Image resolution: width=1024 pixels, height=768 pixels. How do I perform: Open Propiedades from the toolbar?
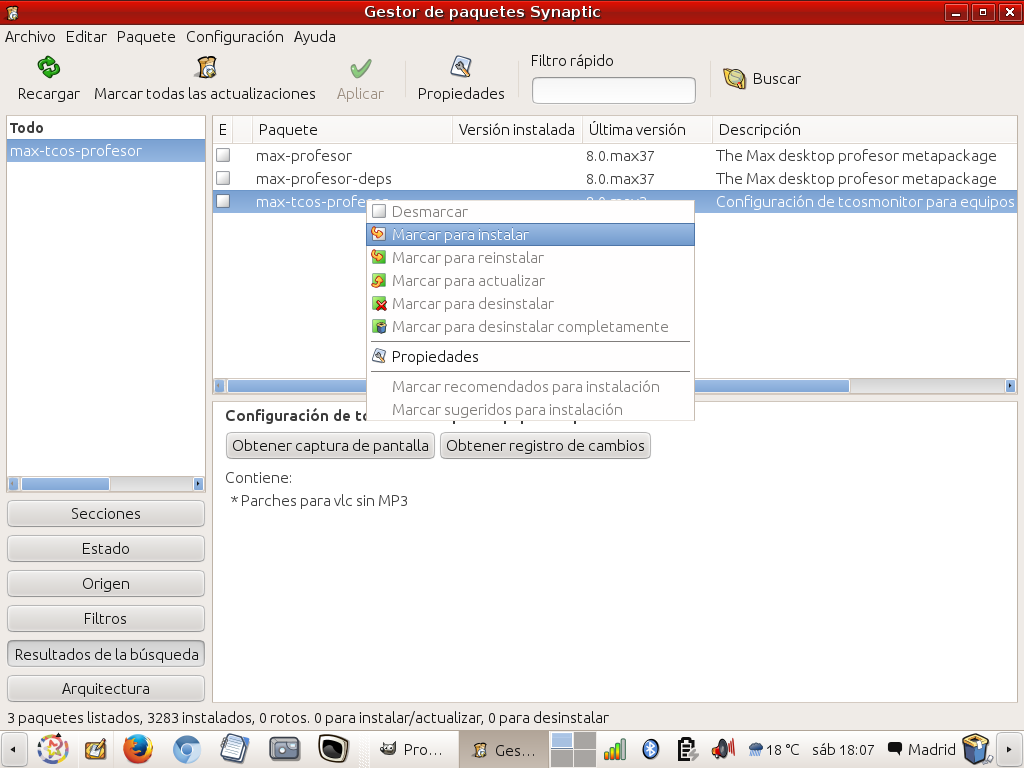pos(461,68)
